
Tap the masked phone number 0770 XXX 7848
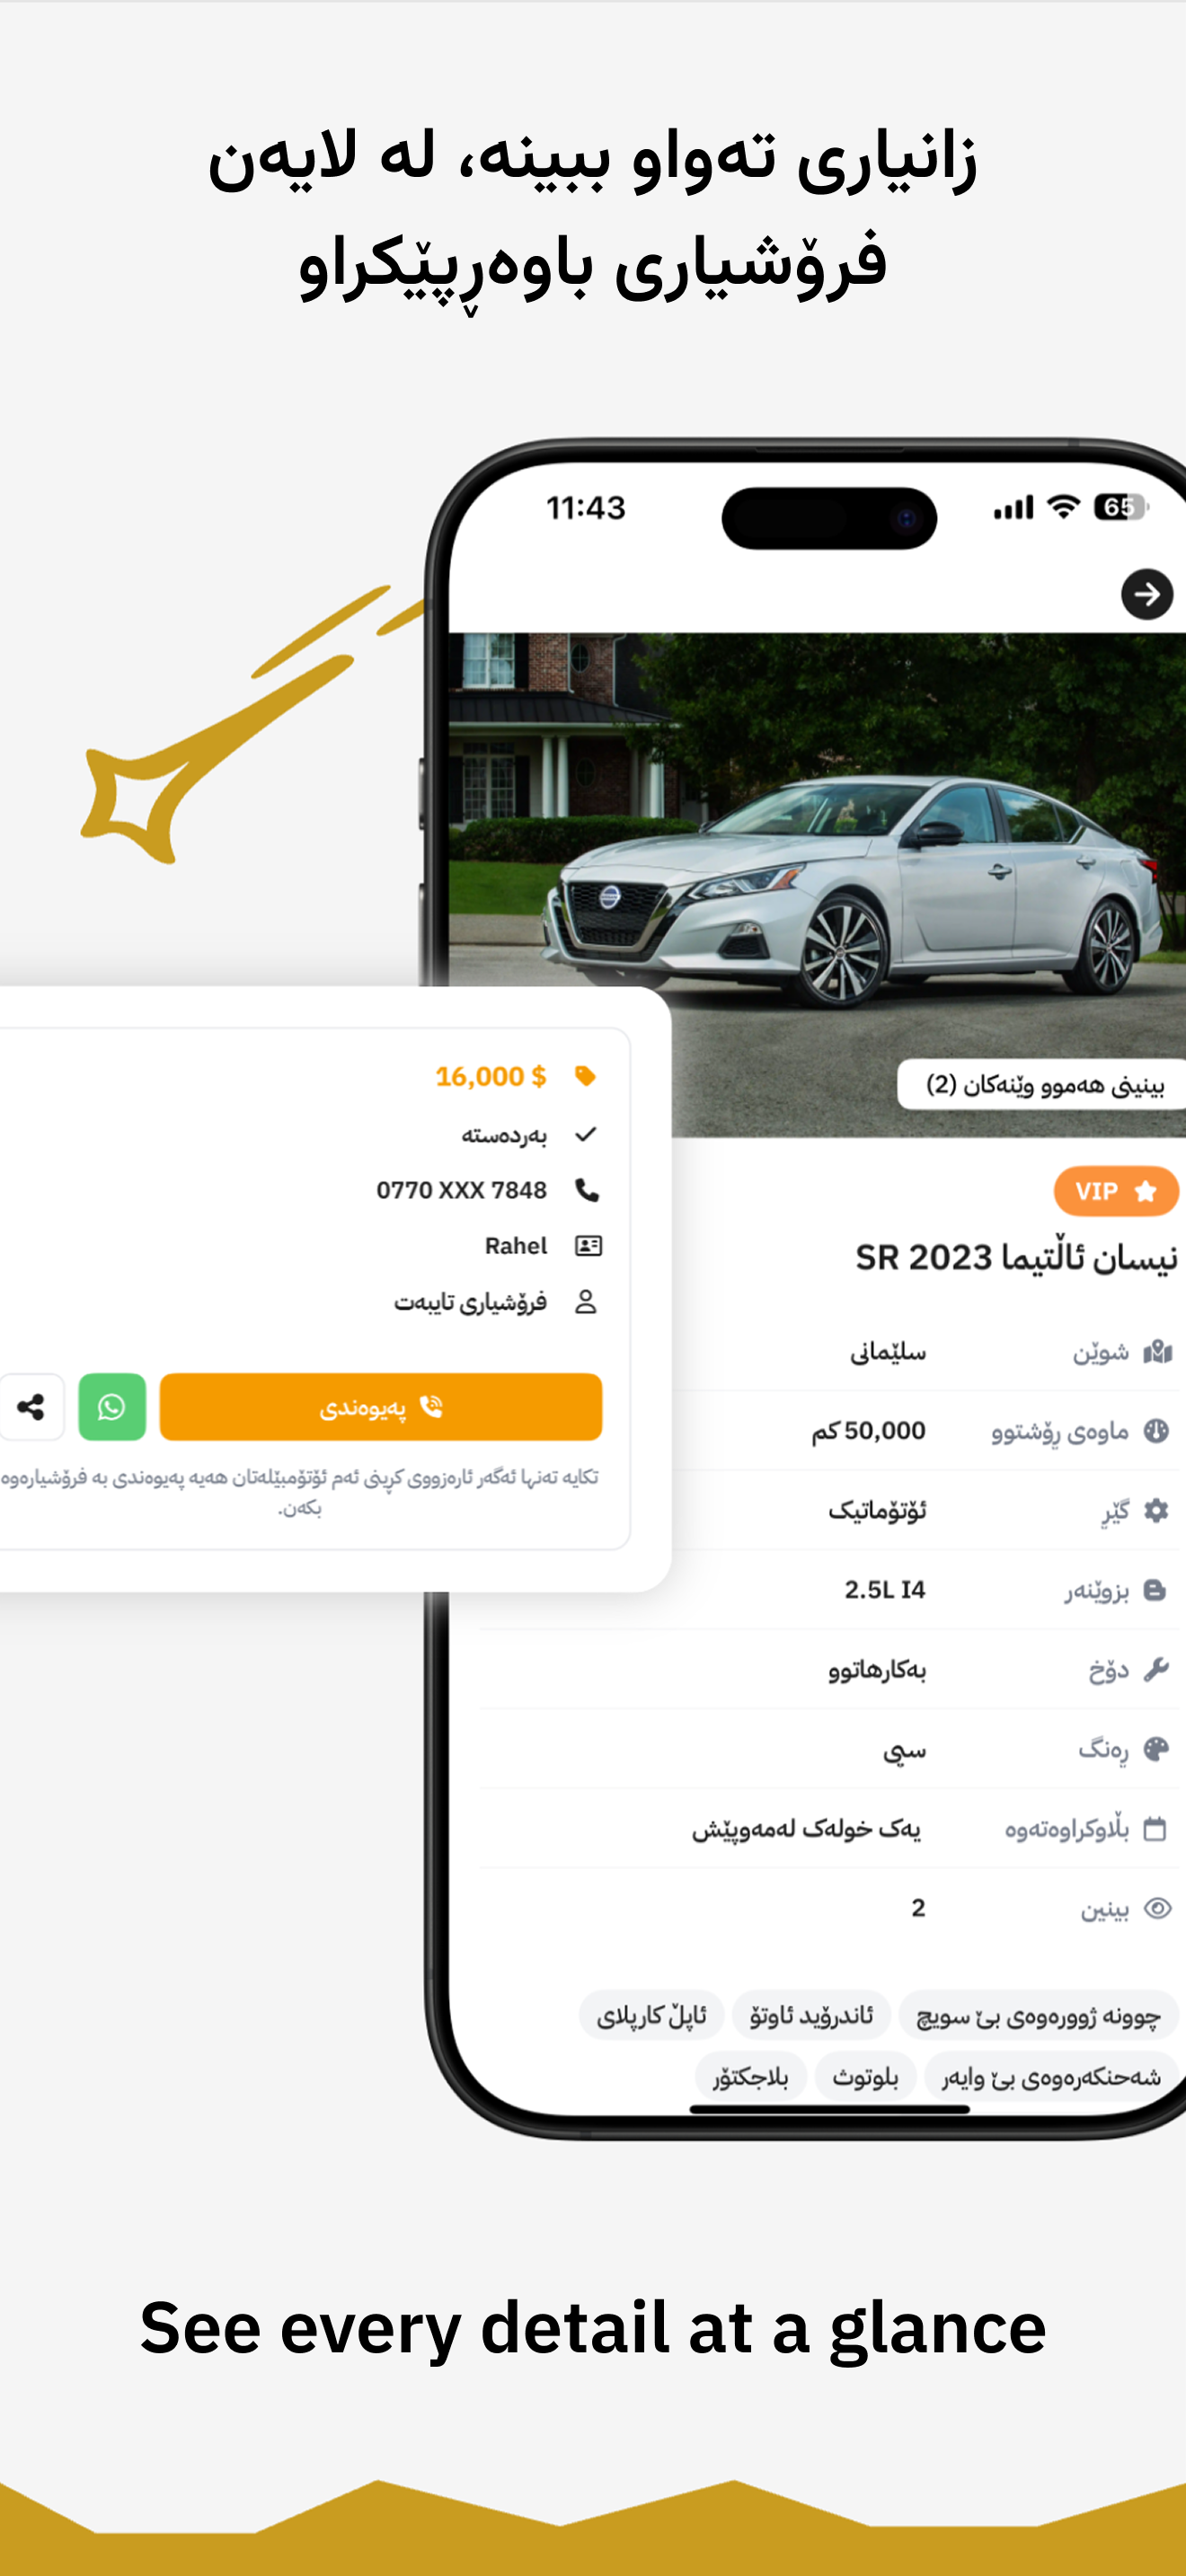click(x=461, y=1190)
